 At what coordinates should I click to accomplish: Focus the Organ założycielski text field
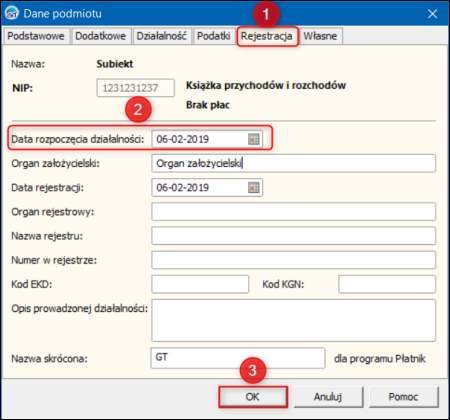pyautogui.click(x=293, y=163)
